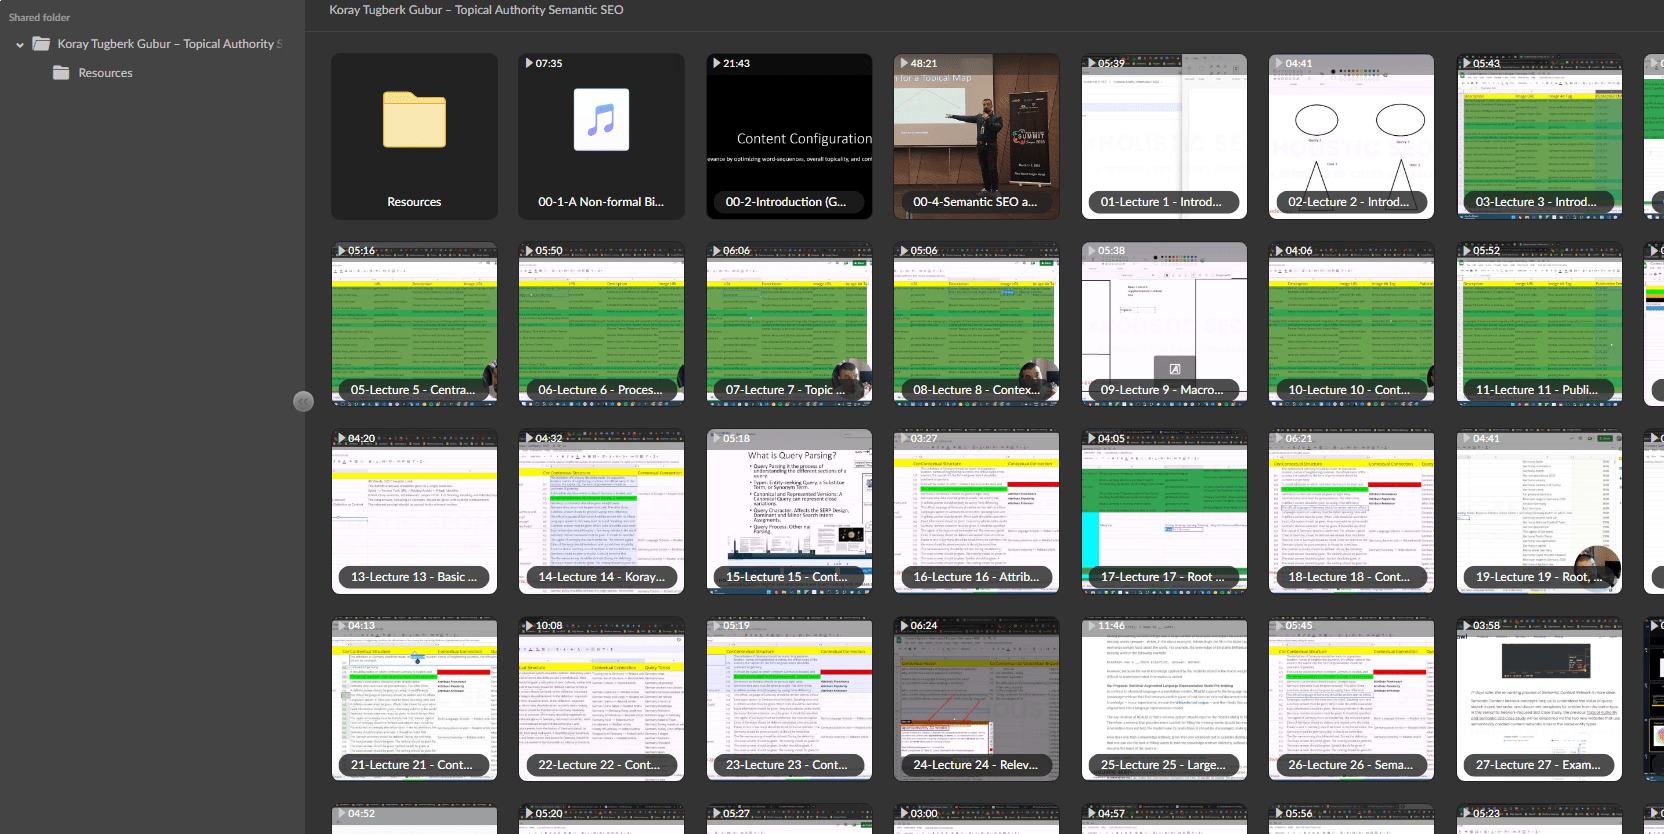Open 22-Lecture 22 - Cont... video

[601, 699]
